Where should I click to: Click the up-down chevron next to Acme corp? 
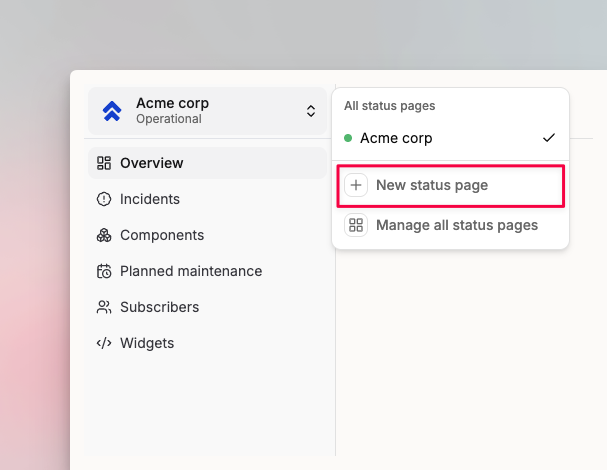pos(311,111)
